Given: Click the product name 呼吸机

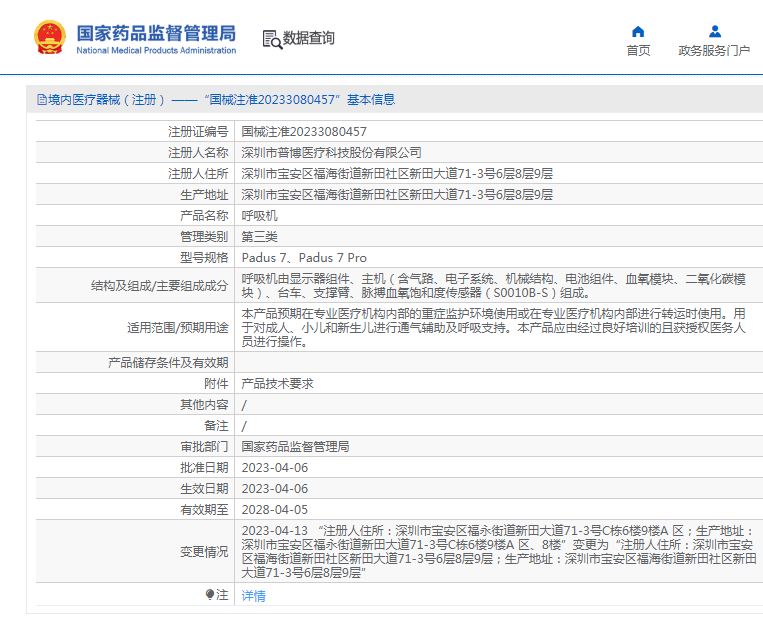Looking at the screenshot, I should [x=260, y=215].
